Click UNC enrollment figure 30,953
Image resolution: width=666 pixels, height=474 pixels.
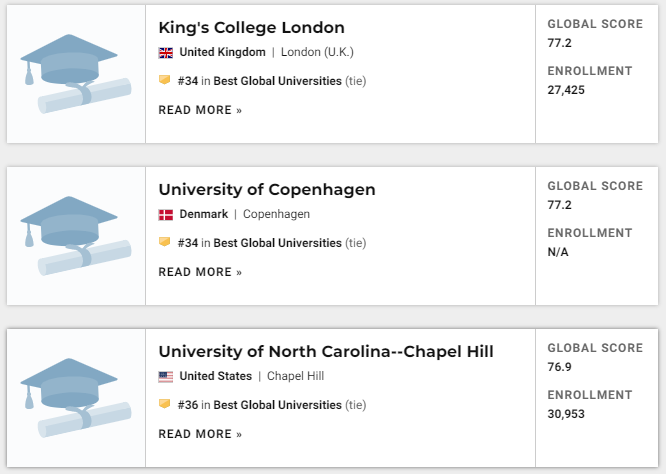pyautogui.click(x=566, y=414)
